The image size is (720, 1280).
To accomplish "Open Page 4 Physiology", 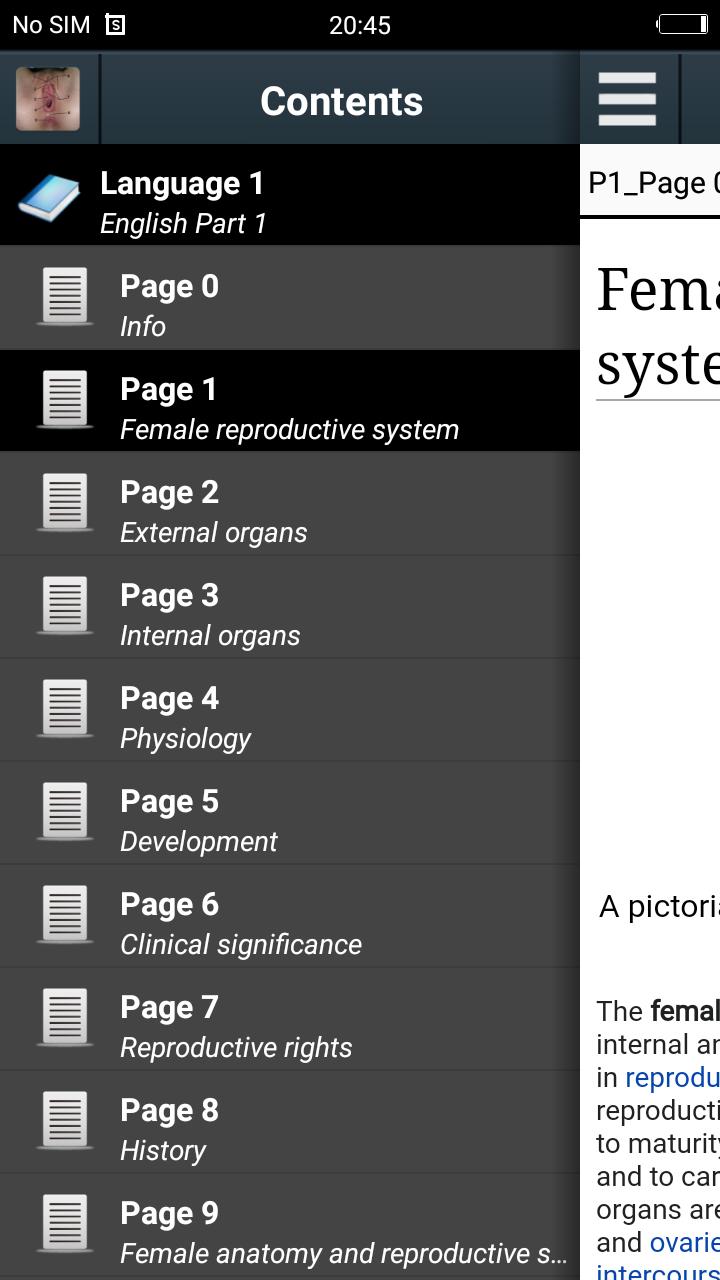I will point(290,709).
